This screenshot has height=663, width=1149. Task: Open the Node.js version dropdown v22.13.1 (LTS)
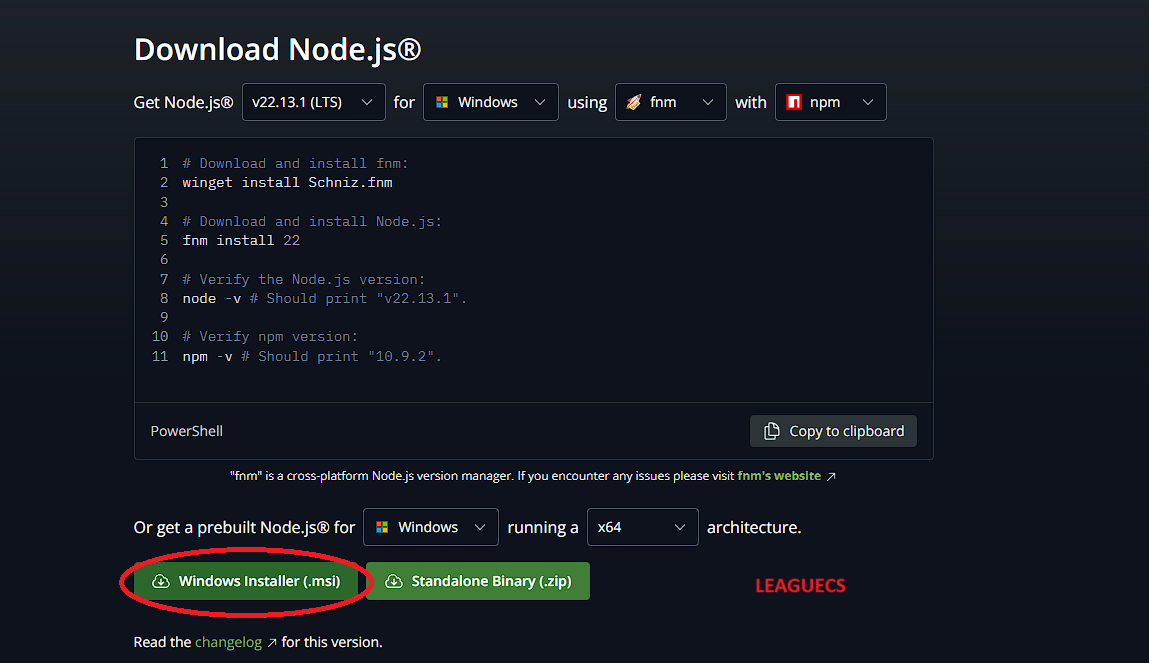click(x=314, y=102)
